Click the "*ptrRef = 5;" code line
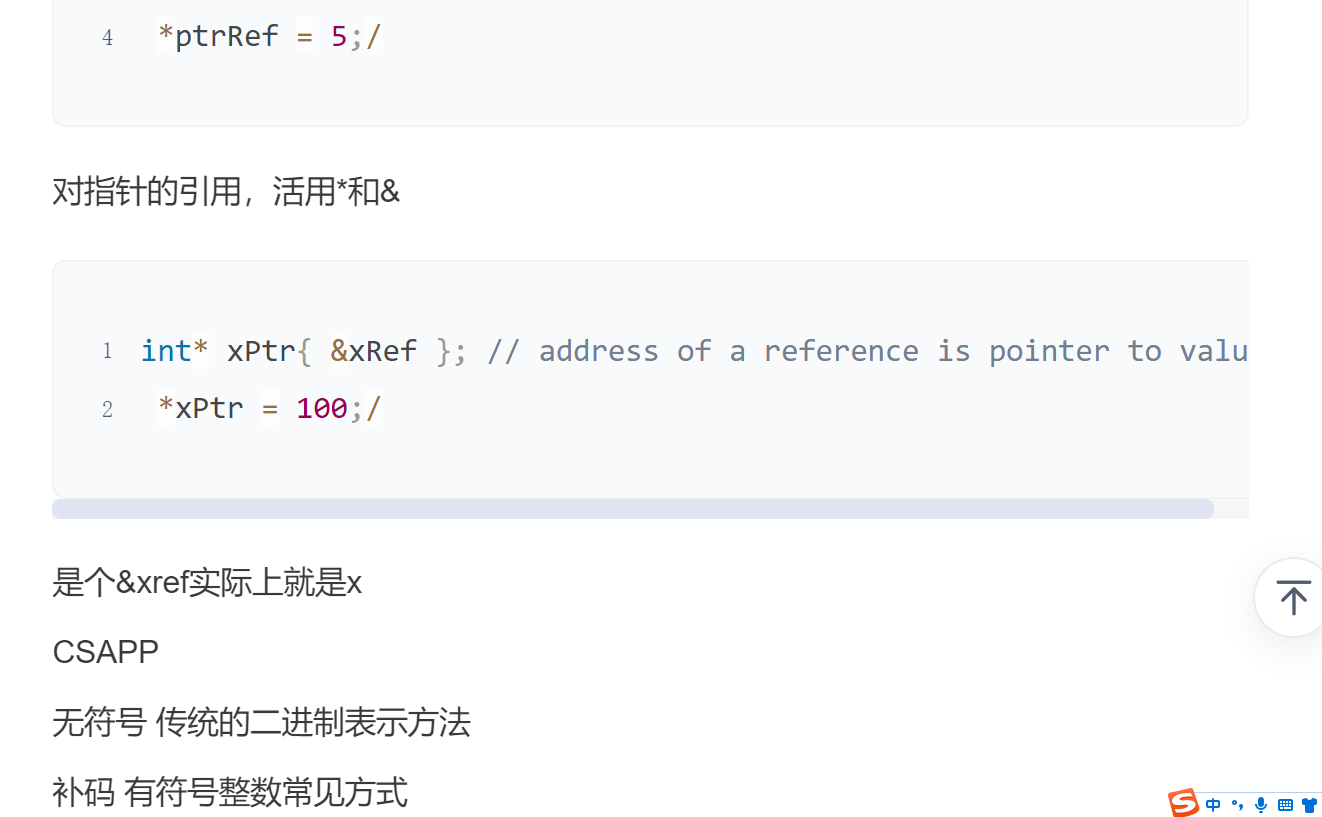 pyautogui.click(x=269, y=37)
